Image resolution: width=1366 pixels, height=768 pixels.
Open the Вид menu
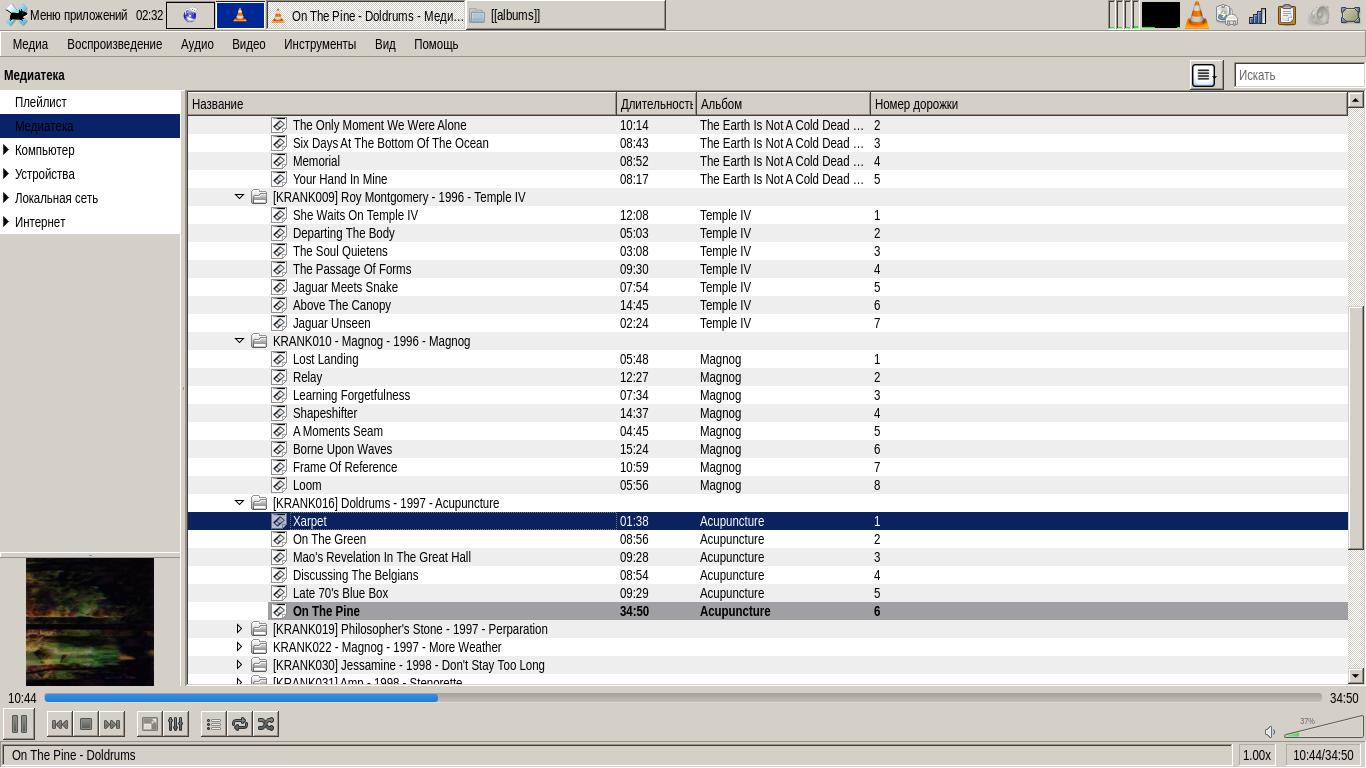click(385, 44)
